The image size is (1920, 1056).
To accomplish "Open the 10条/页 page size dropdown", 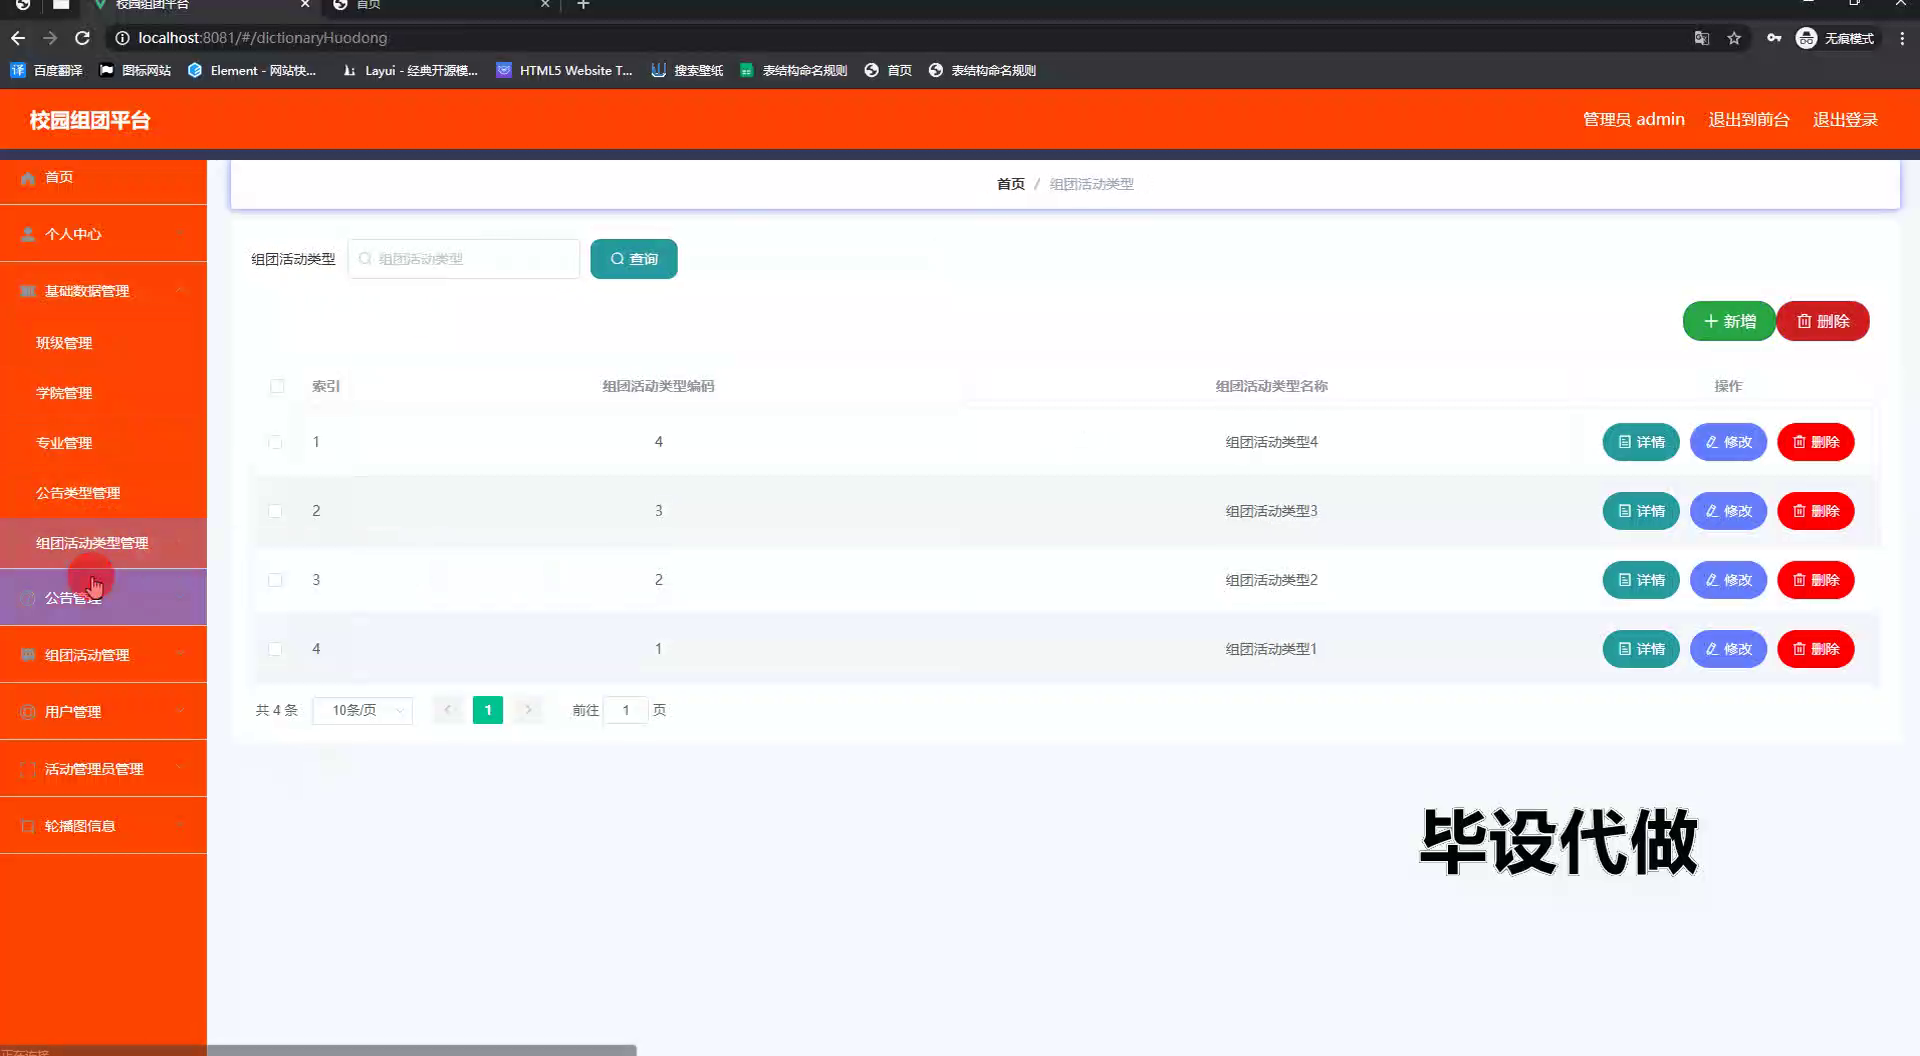I will 363,710.
